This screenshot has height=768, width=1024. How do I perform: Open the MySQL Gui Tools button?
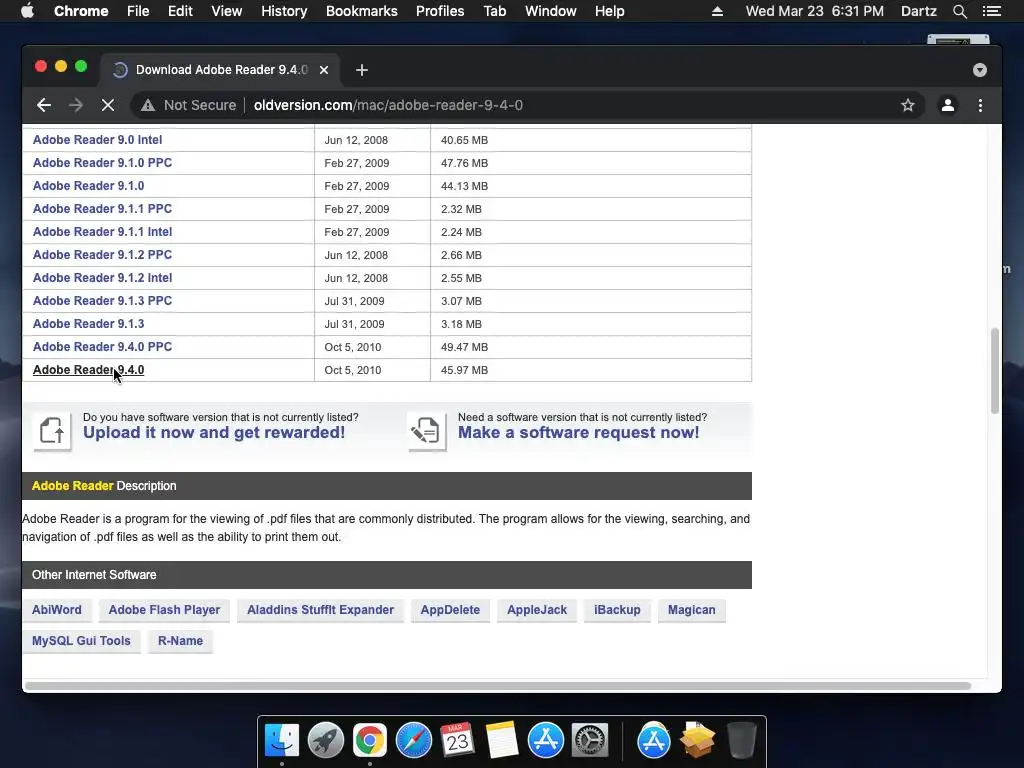pyautogui.click(x=82, y=641)
